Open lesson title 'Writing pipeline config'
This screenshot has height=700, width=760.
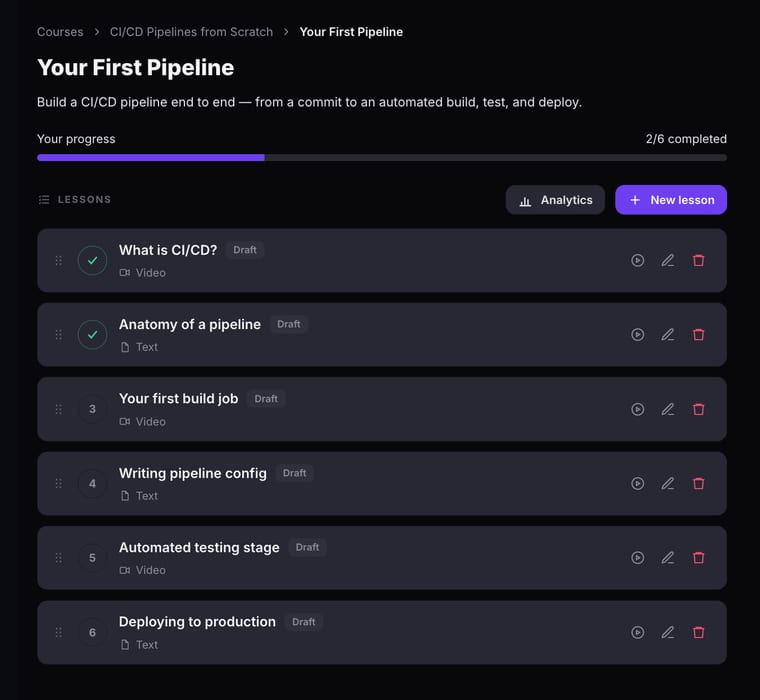[x=192, y=473]
